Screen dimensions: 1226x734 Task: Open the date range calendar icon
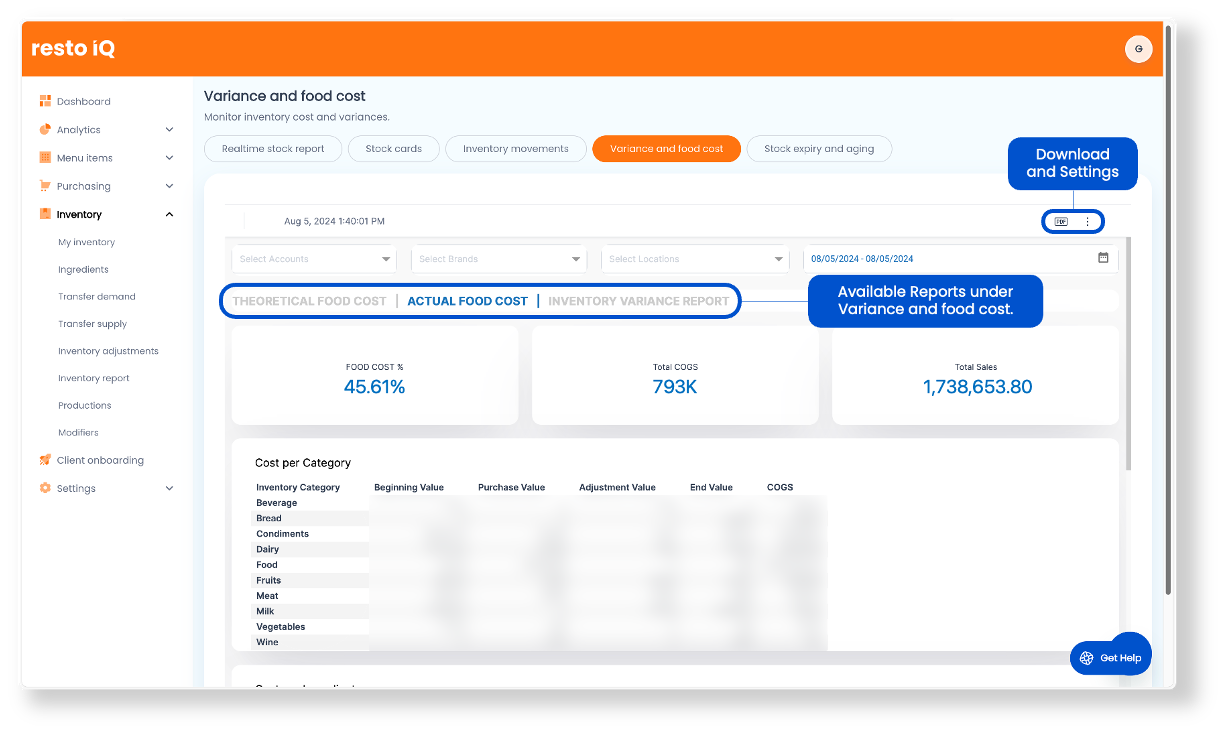pos(1103,258)
